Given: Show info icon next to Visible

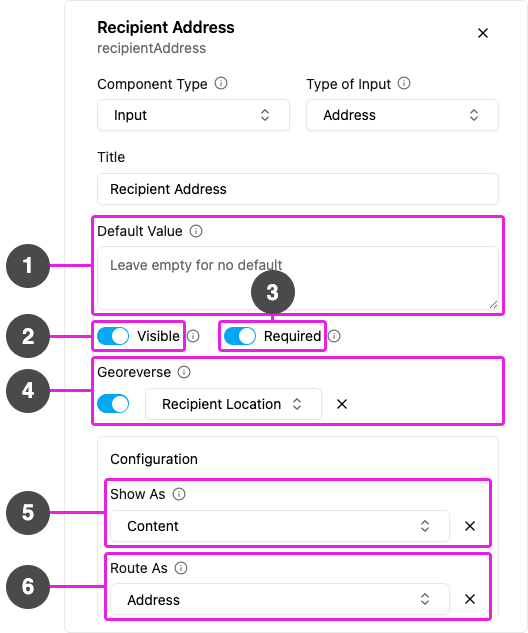Looking at the screenshot, I should click(x=193, y=336).
